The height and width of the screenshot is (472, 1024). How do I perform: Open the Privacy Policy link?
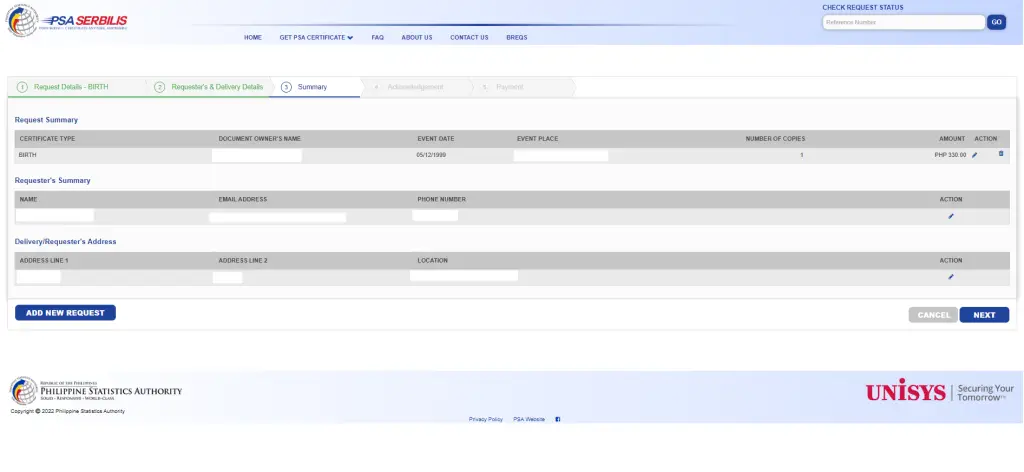pos(486,419)
